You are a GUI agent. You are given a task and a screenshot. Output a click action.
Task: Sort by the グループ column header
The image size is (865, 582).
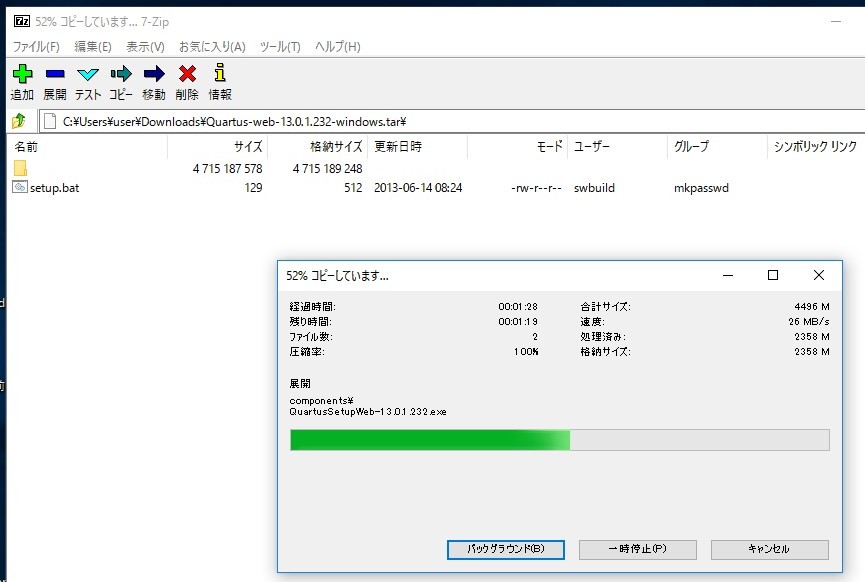pyautogui.click(x=717, y=147)
